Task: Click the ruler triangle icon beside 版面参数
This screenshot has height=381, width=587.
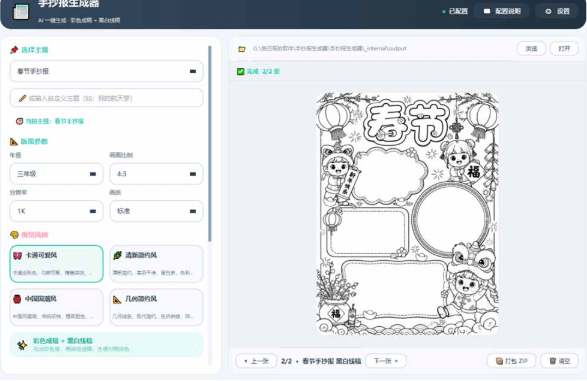Action: (14, 141)
